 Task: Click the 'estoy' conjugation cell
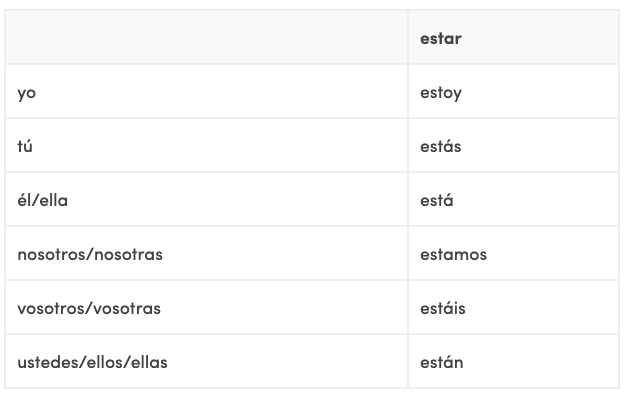513,91
